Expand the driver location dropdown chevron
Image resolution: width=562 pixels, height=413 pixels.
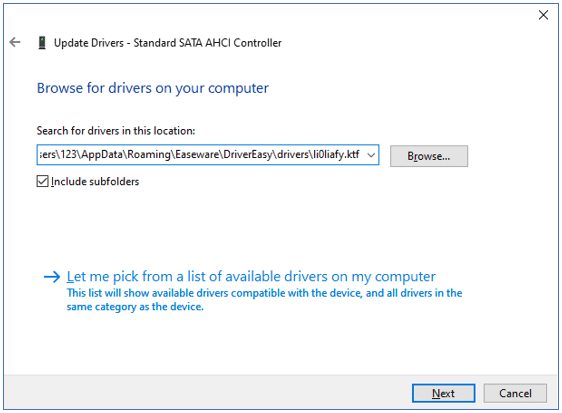coord(371,155)
